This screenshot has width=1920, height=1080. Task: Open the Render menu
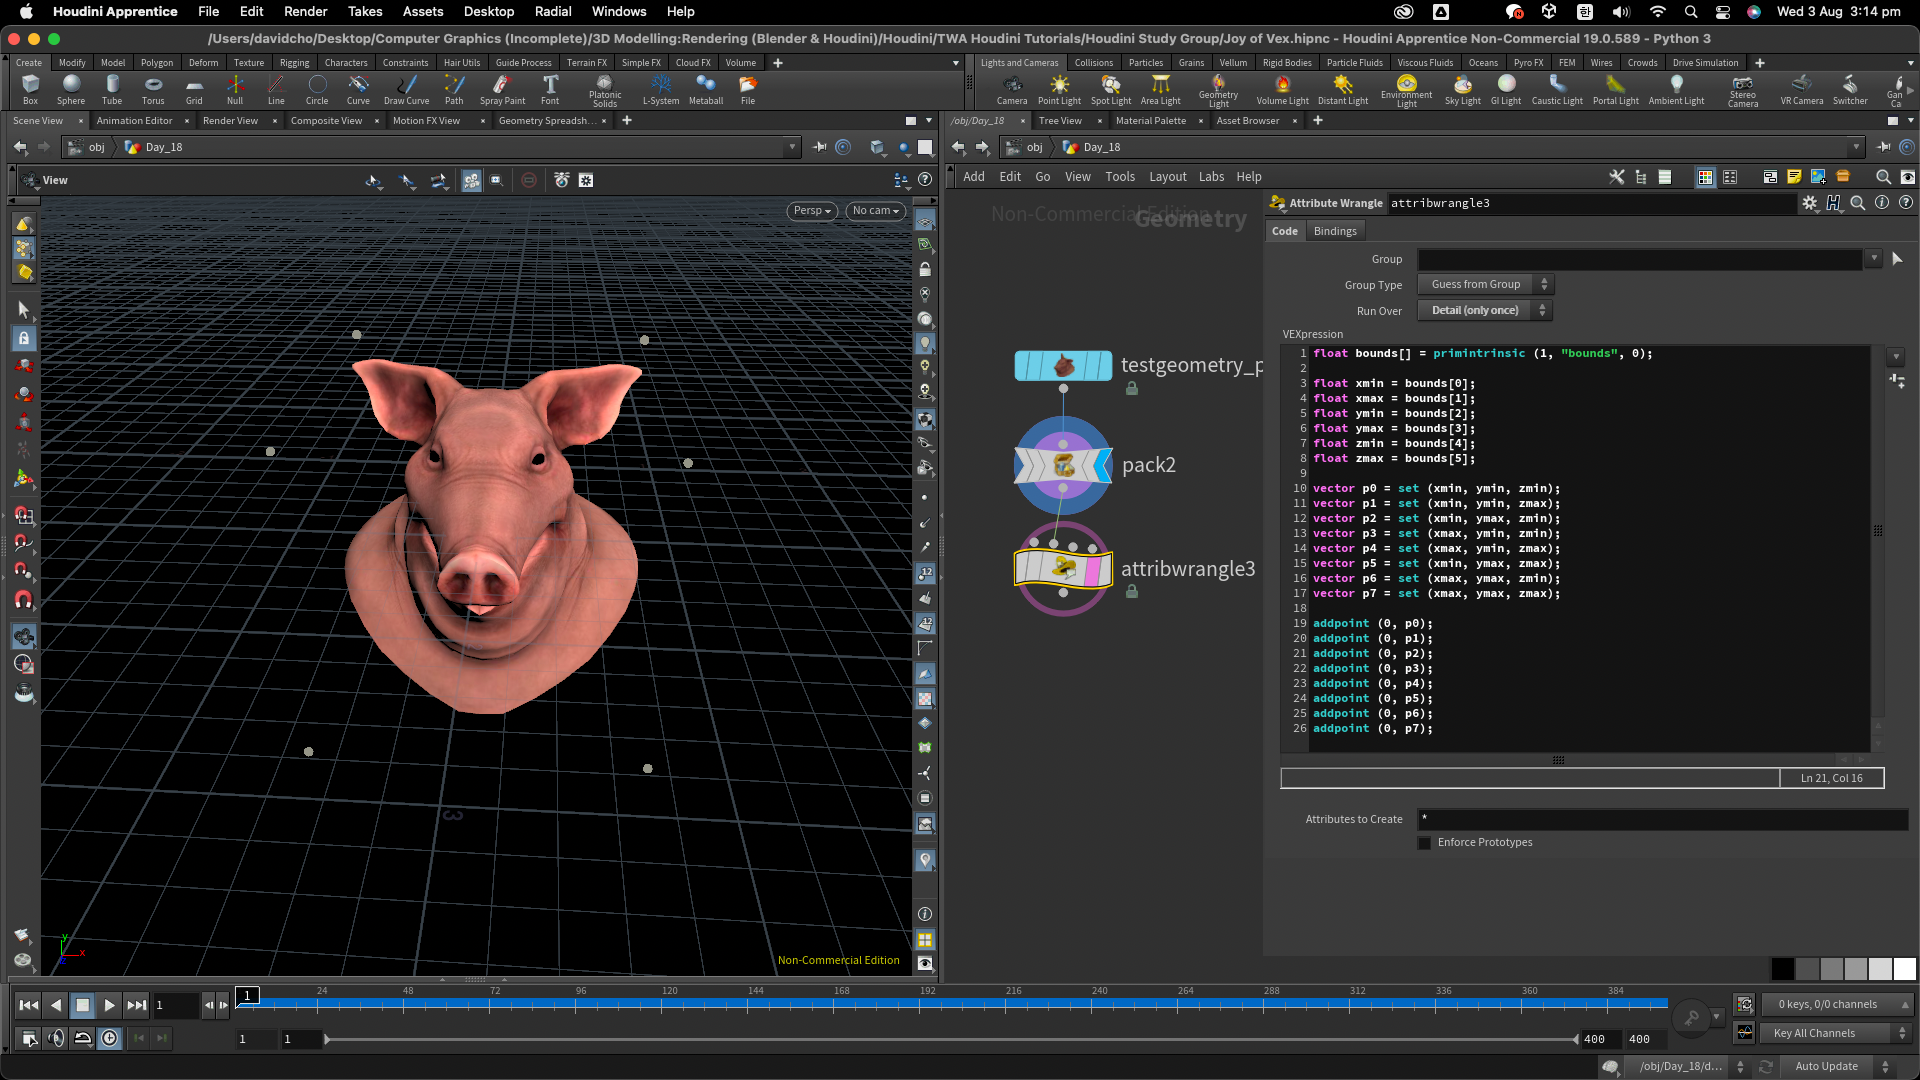coord(305,11)
